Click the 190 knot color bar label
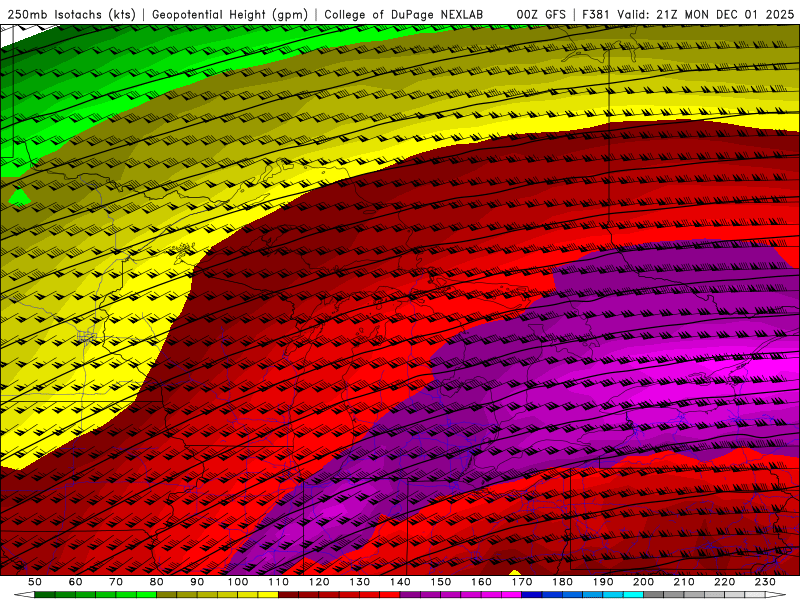This screenshot has height=600, width=800. [x=603, y=582]
